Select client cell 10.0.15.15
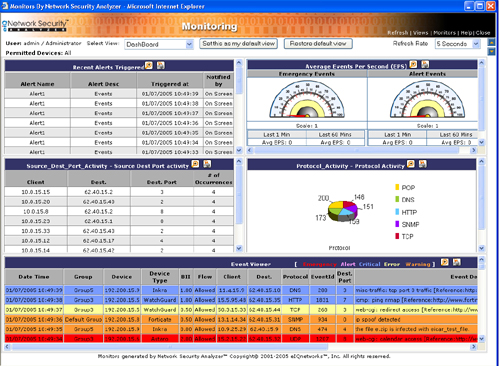Viewport: 500px width, 366px height. [36, 192]
